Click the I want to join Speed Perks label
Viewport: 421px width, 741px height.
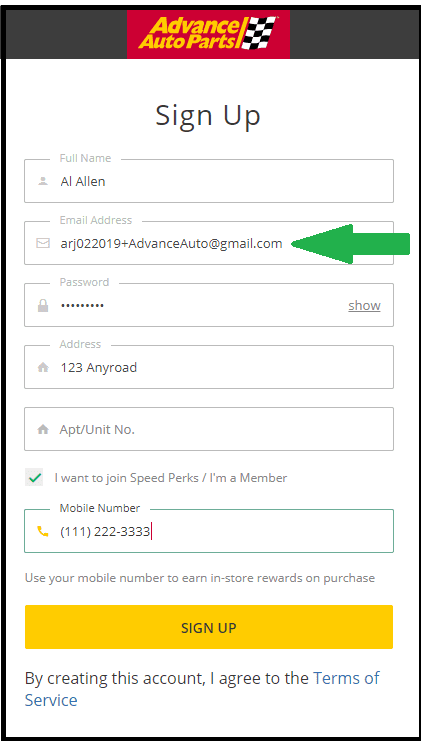click(x=171, y=478)
